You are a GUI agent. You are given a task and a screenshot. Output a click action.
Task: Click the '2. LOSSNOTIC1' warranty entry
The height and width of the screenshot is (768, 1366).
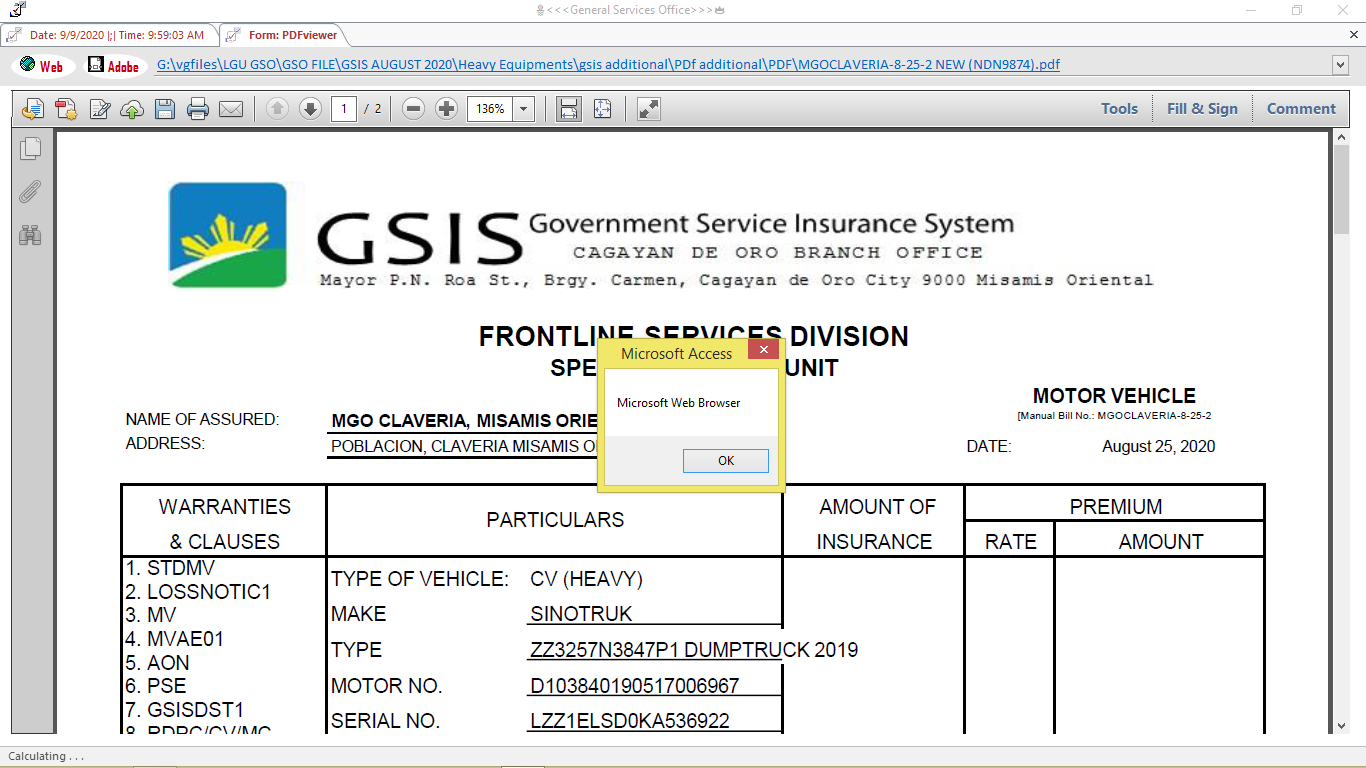coord(198,592)
